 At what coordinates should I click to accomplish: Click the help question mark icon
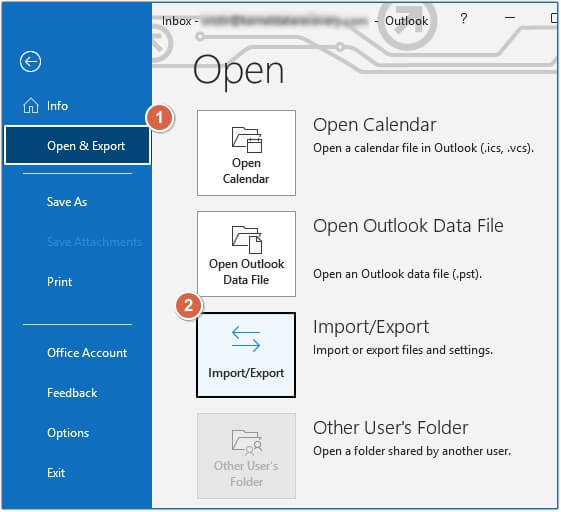(x=464, y=18)
